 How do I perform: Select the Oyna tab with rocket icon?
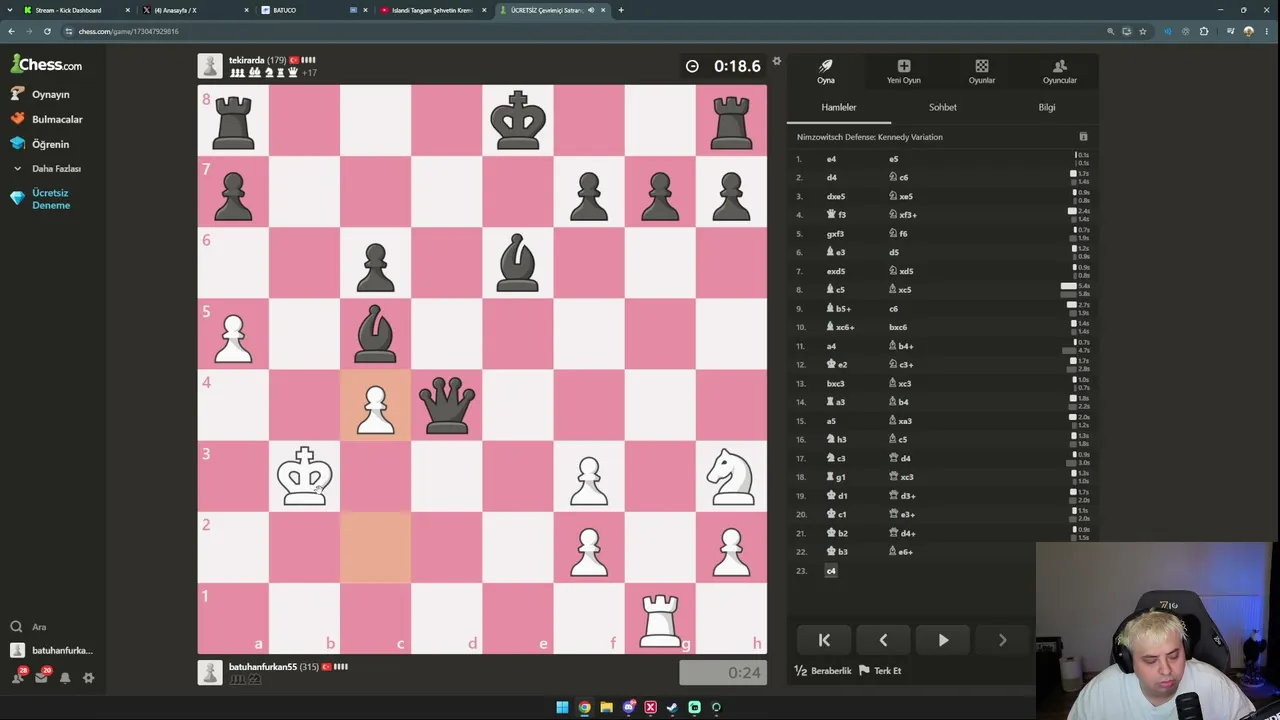pyautogui.click(x=826, y=71)
